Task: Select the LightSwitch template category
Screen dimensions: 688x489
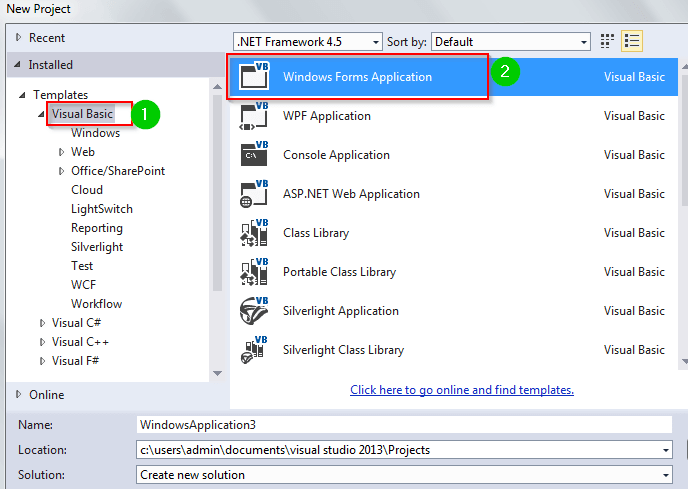Action: [x=101, y=209]
